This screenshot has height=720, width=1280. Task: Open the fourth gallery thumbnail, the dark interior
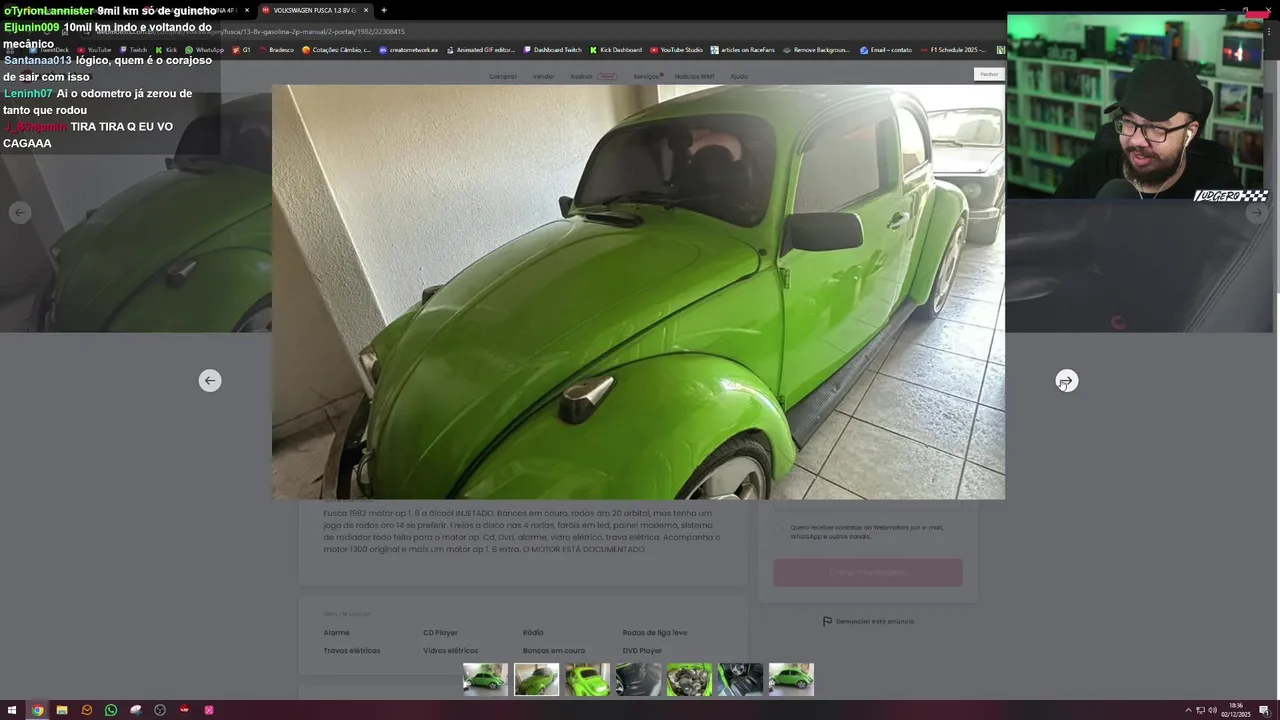coord(638,679)
